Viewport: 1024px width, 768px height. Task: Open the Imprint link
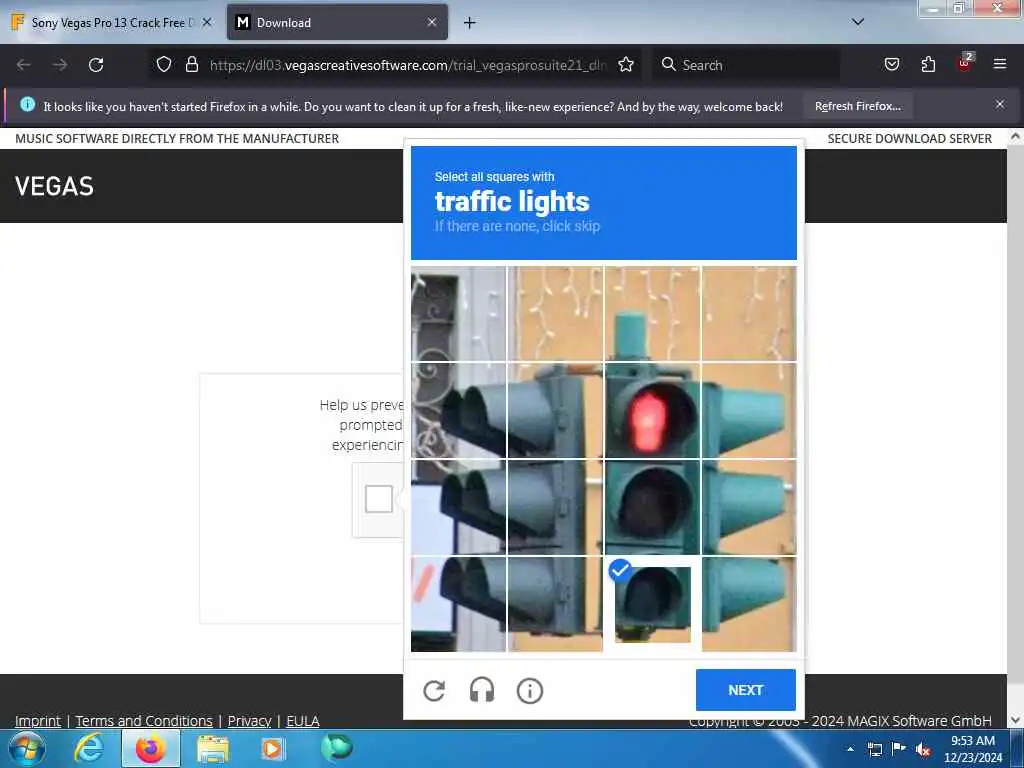38,721
